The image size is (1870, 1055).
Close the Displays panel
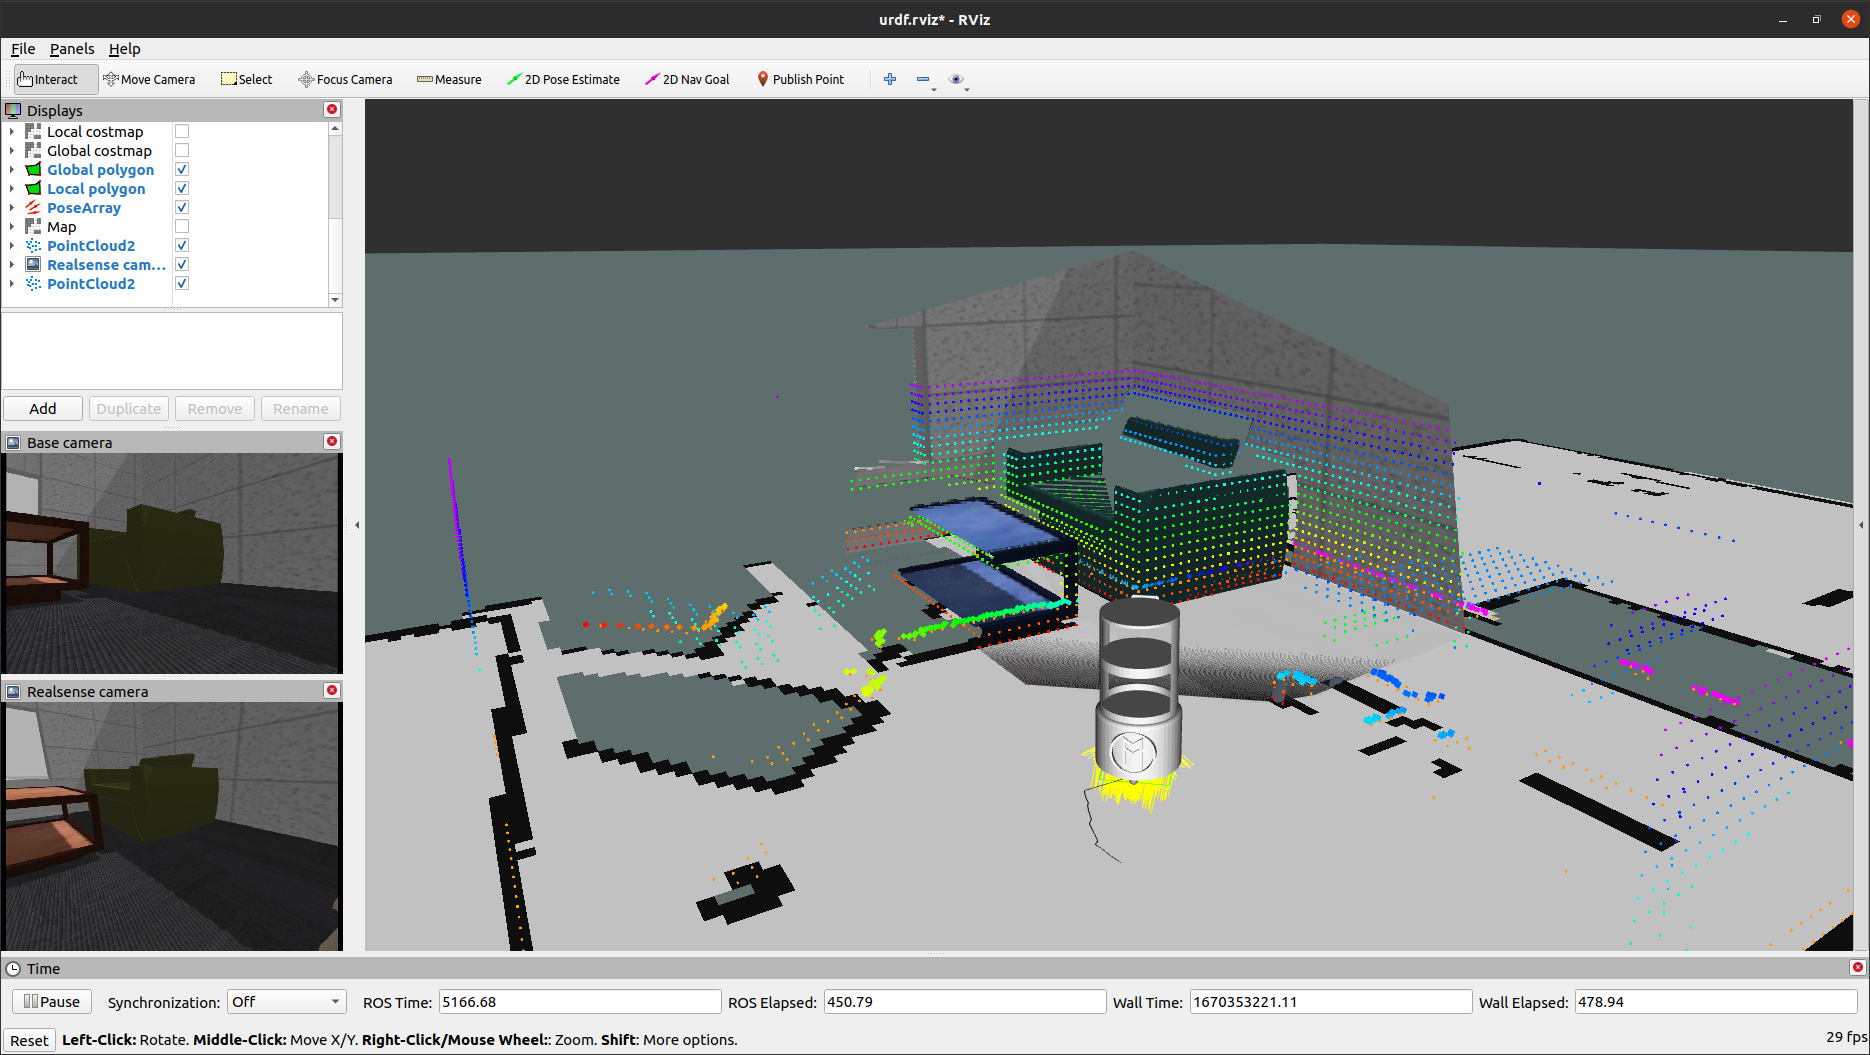pyautogui.click(x=332, y=109)
